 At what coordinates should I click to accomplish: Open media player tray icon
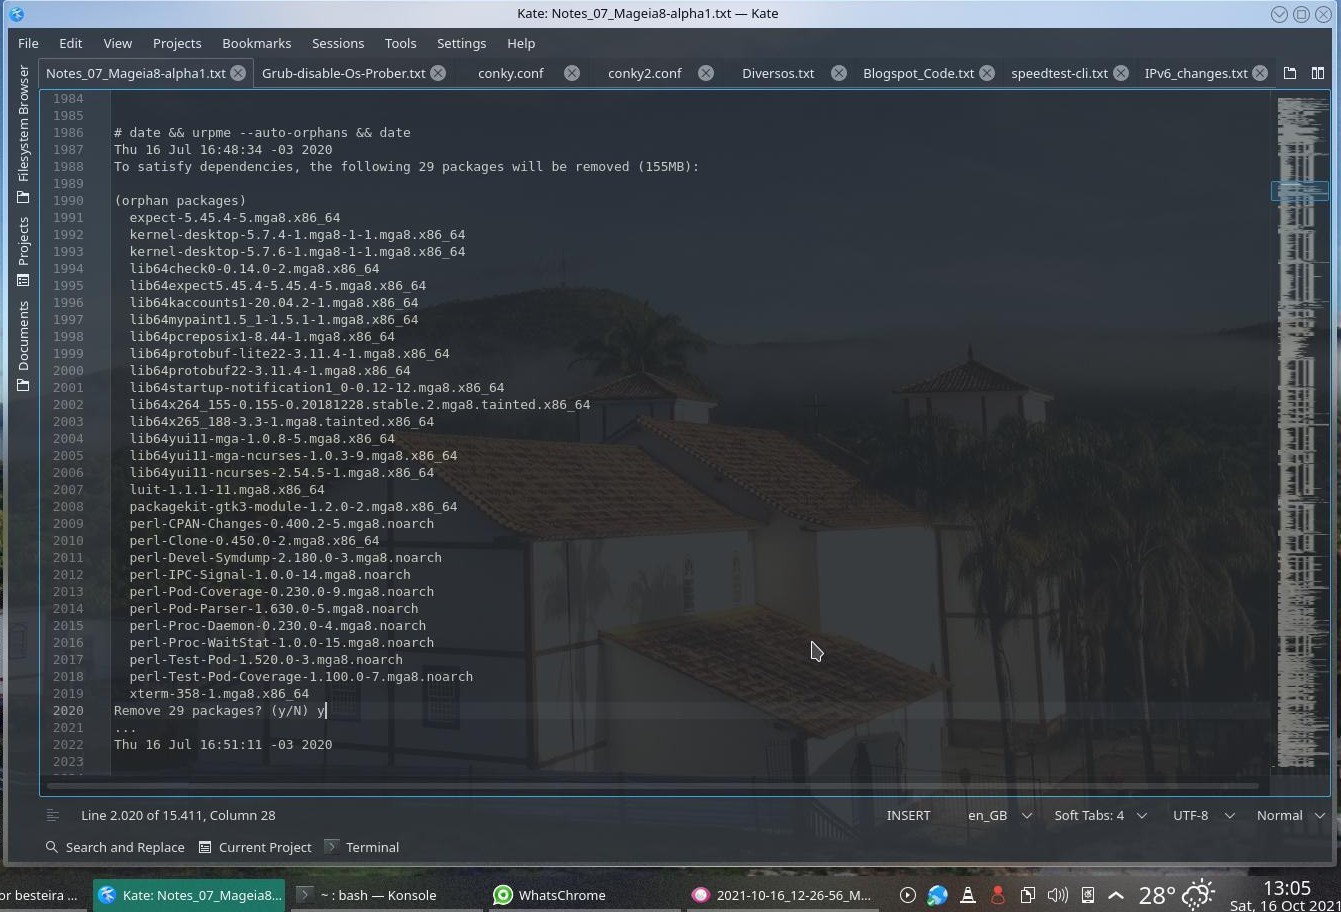[907, 895]
